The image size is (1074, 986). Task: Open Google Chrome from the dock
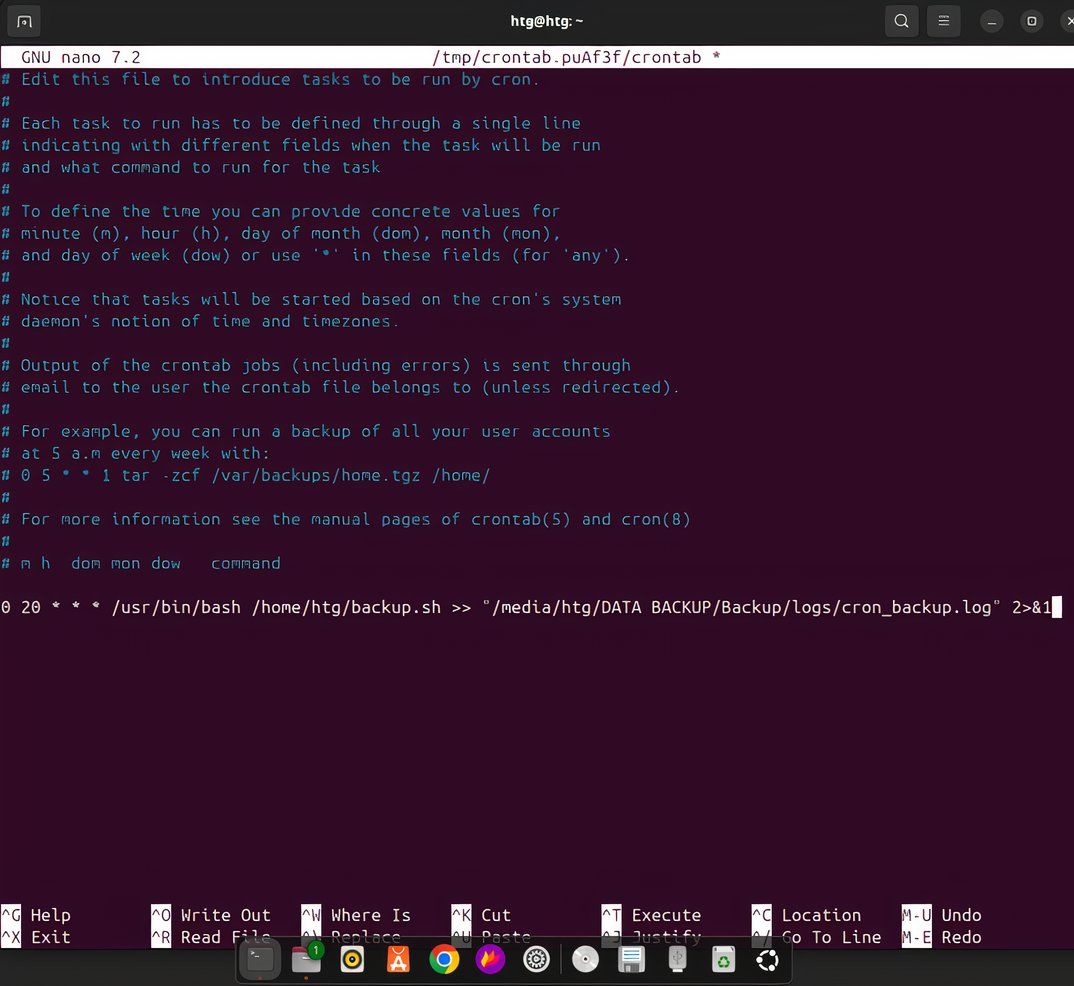click(444, 958)
